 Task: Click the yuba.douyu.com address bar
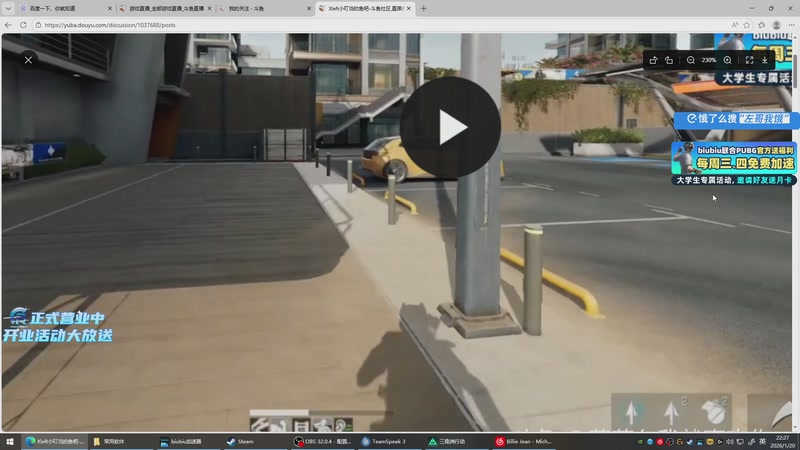click(x=383, y=24)
